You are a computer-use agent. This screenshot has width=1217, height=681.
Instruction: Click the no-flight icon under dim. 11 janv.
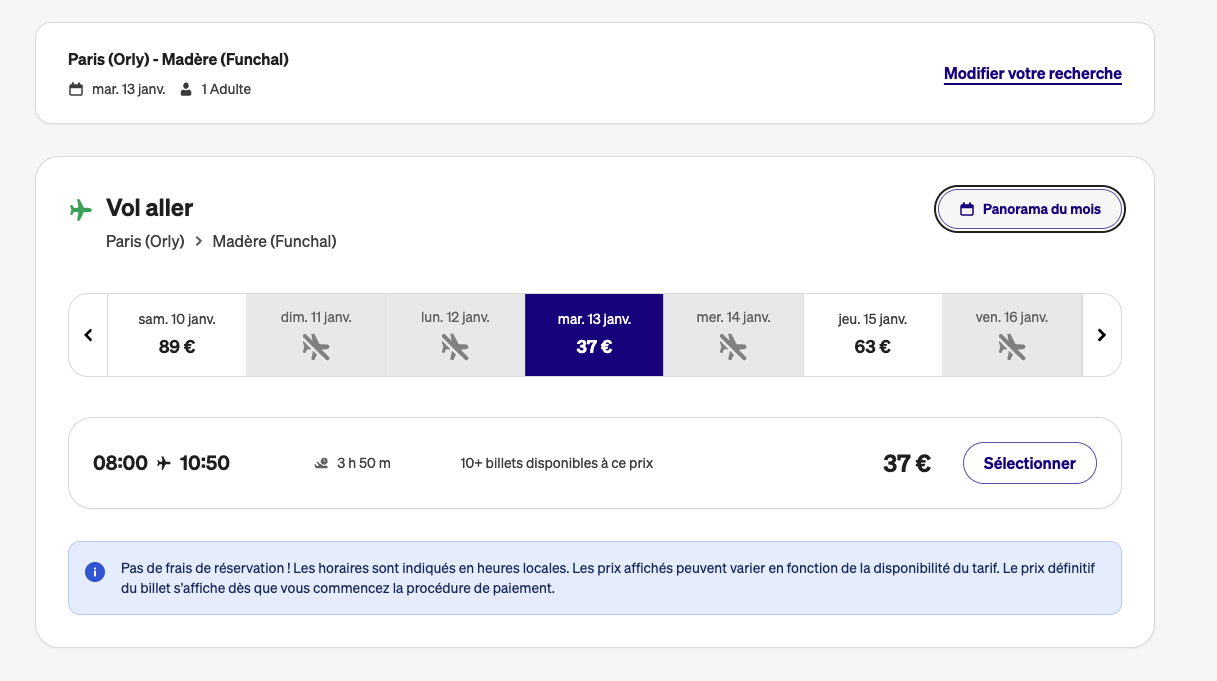[x=316, y=347]
